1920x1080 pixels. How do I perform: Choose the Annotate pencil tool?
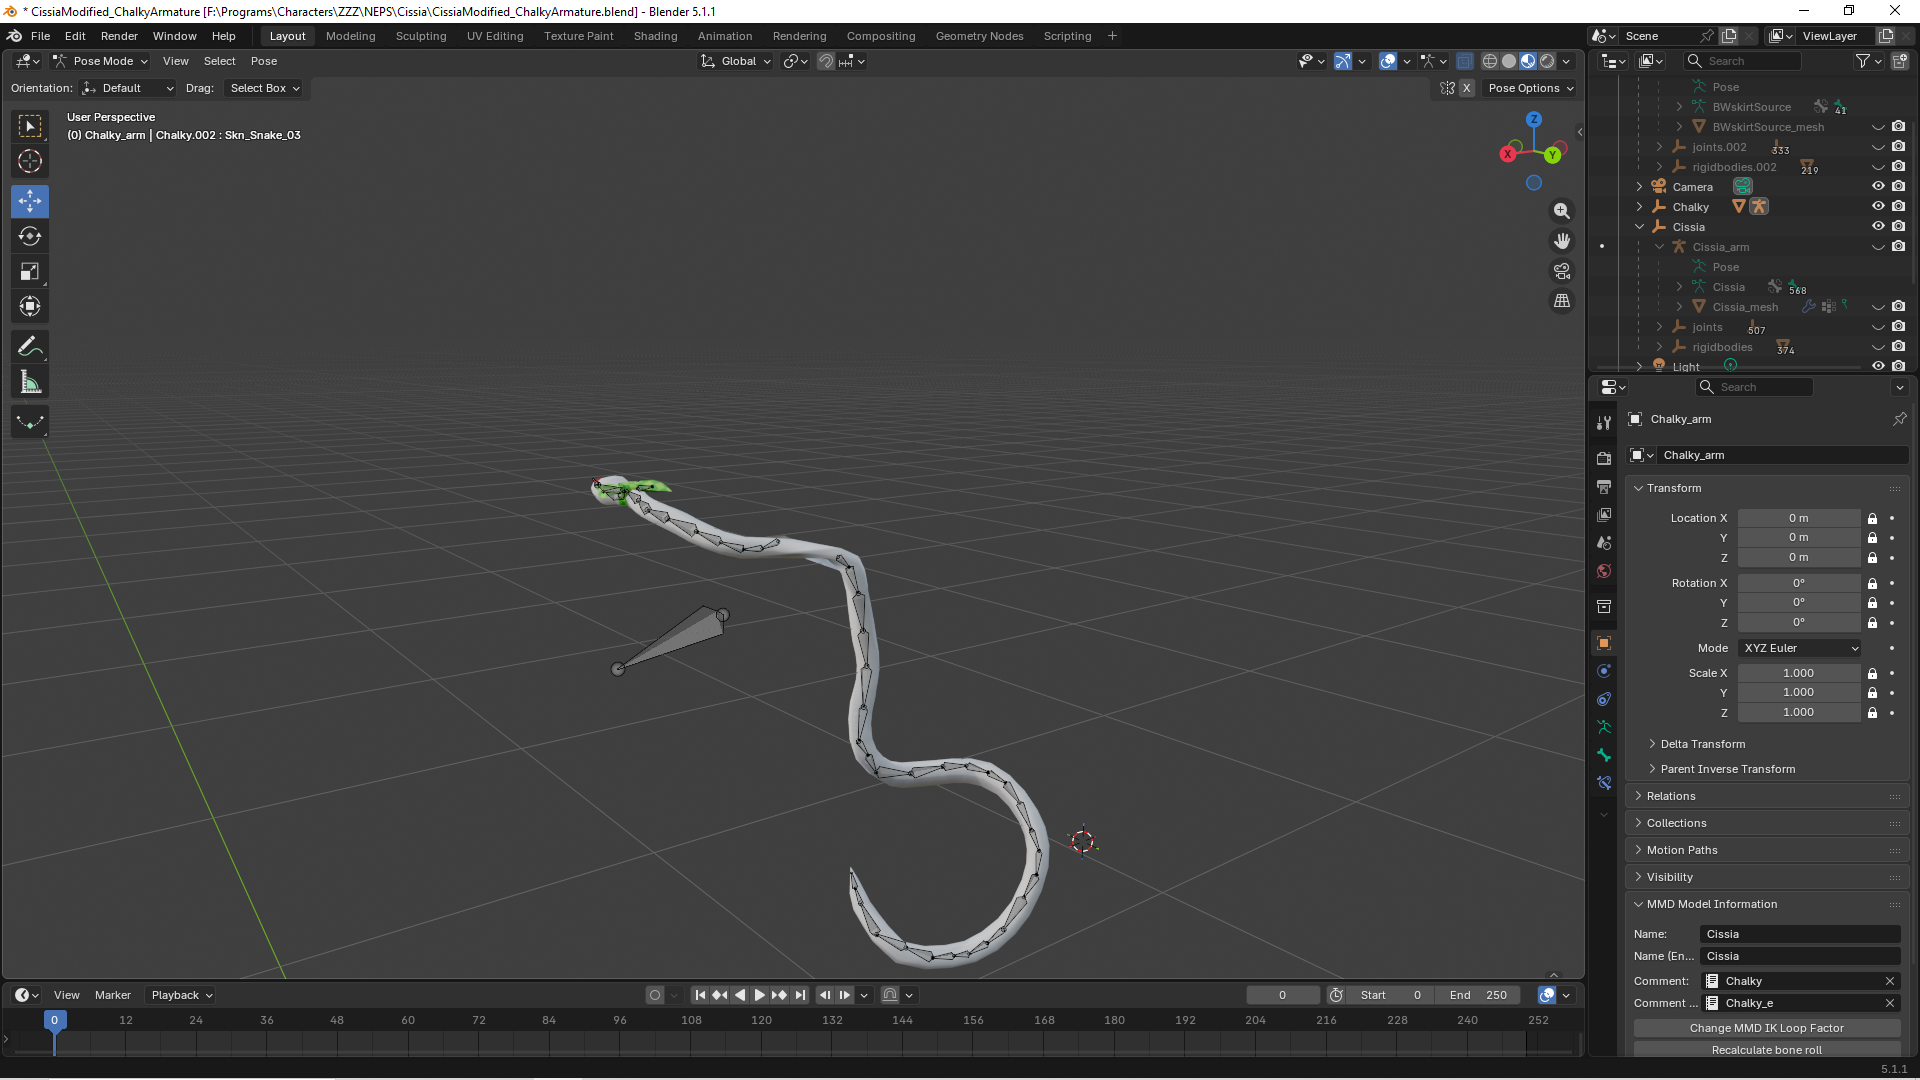30,347
